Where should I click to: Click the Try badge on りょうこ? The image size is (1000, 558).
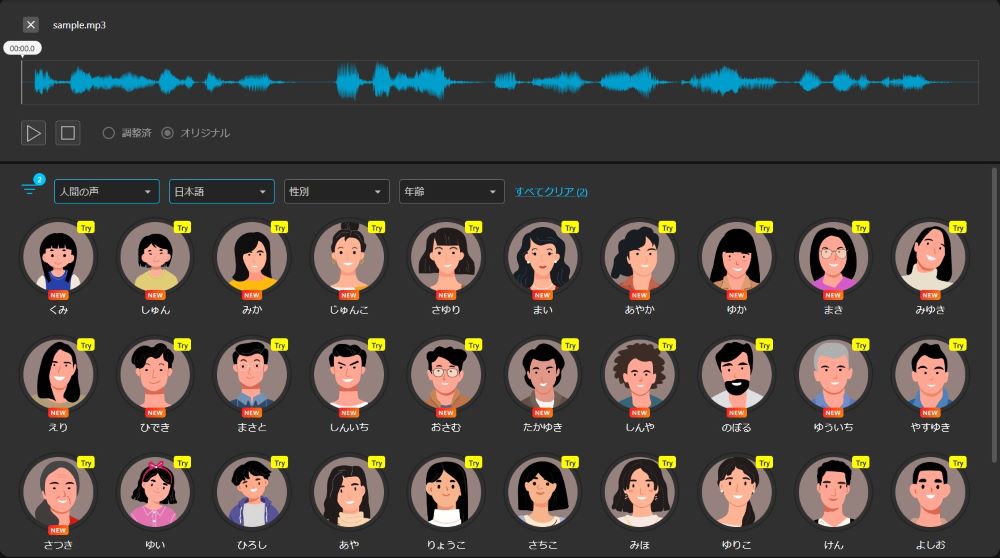point(474,462)
